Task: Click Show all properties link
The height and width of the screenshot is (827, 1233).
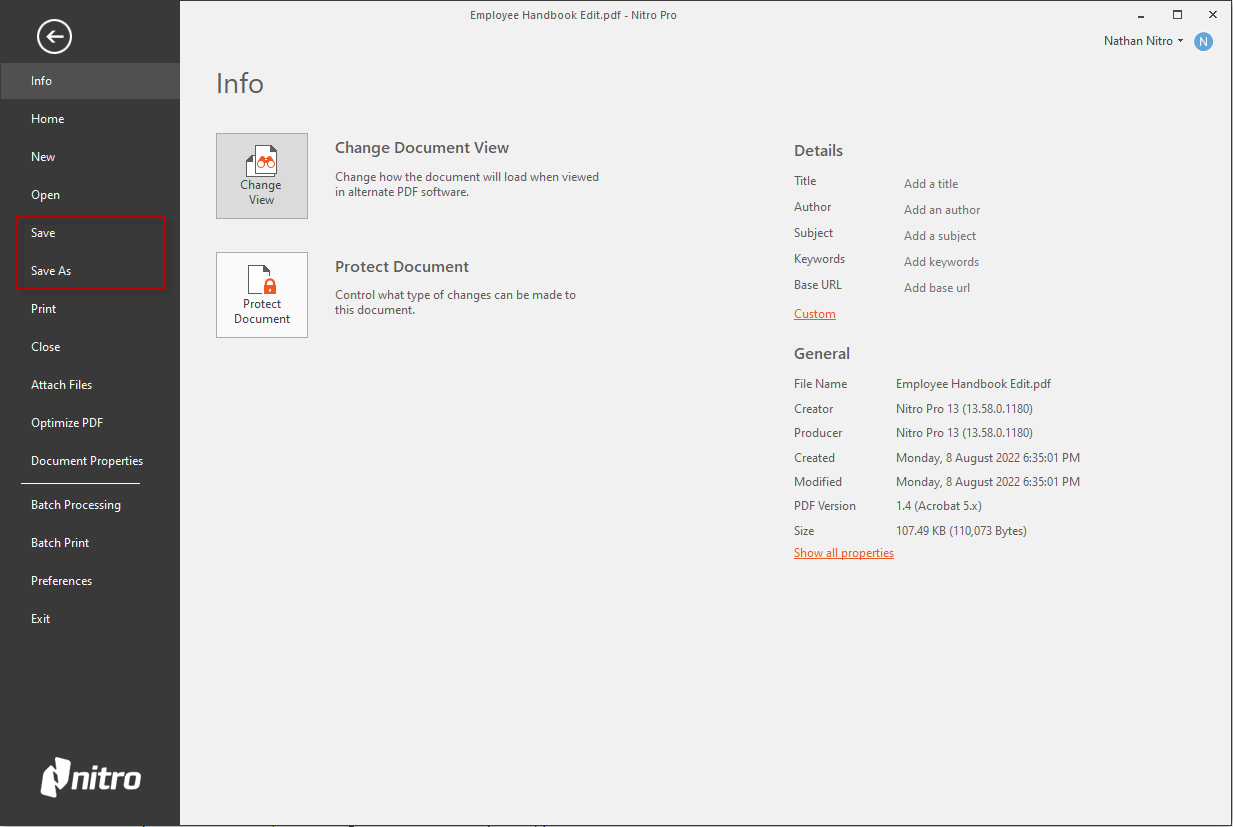Action: [x=843, y=553]
